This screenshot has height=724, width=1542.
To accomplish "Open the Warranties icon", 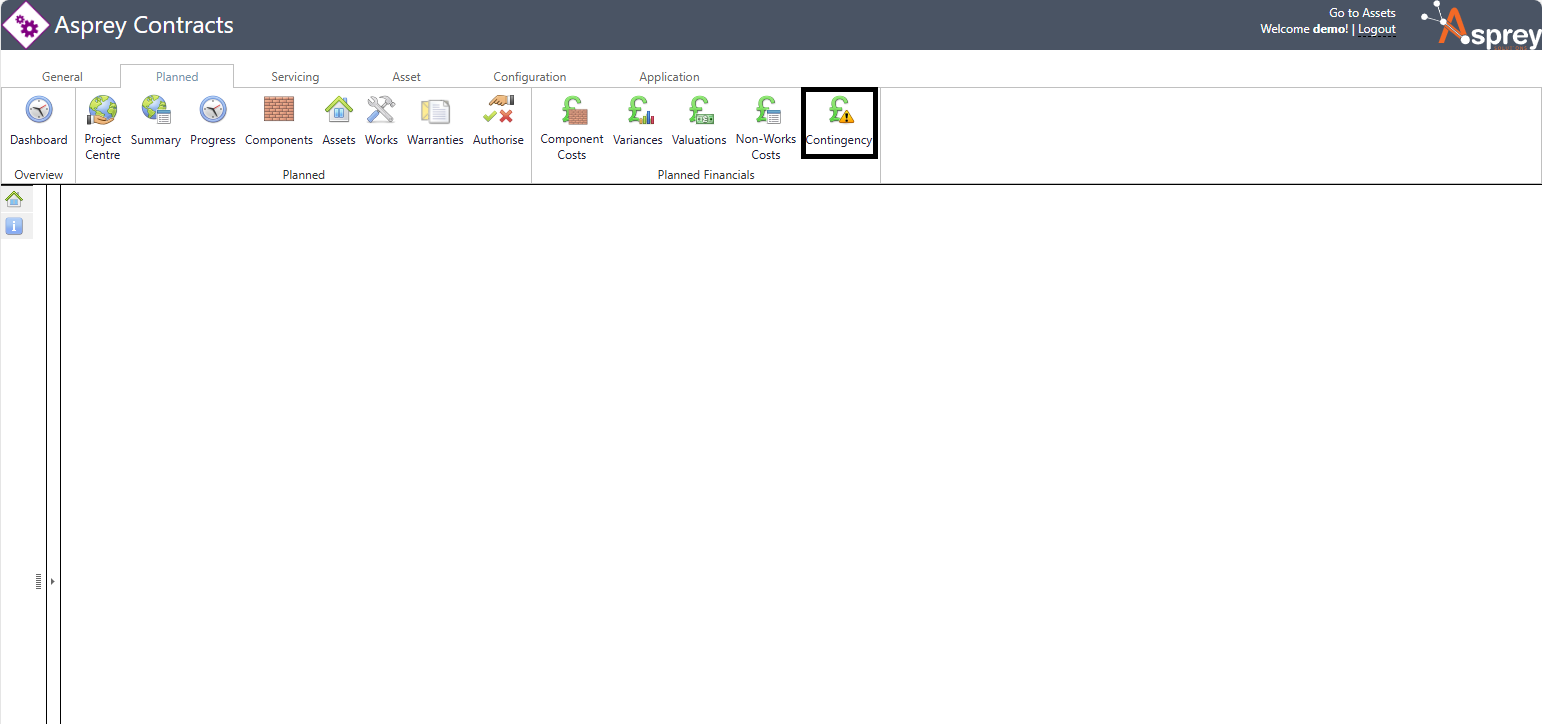I will (435, 110).
